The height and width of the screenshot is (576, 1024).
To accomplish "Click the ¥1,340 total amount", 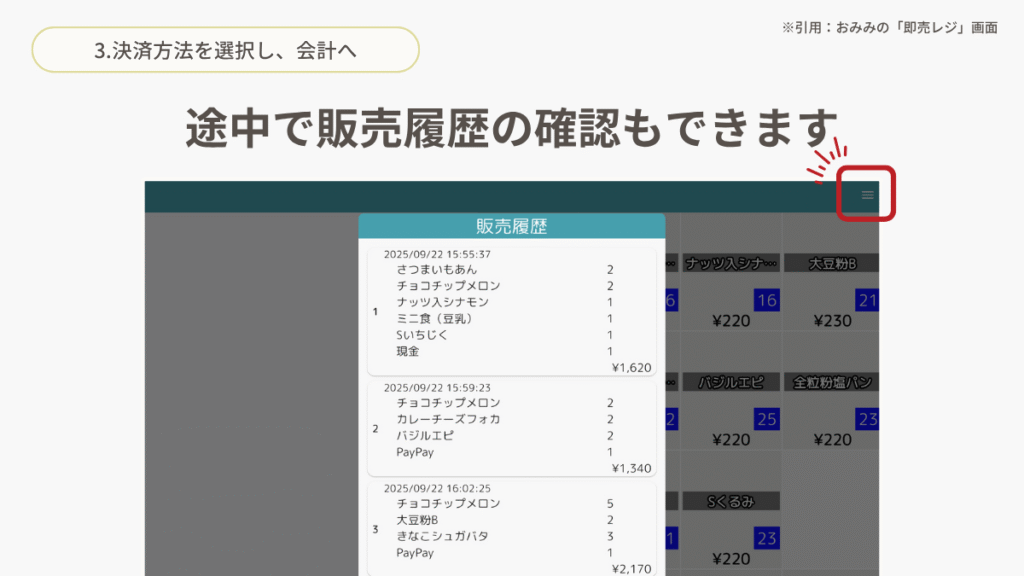I will pyautogui.click(x=631, y=468).
